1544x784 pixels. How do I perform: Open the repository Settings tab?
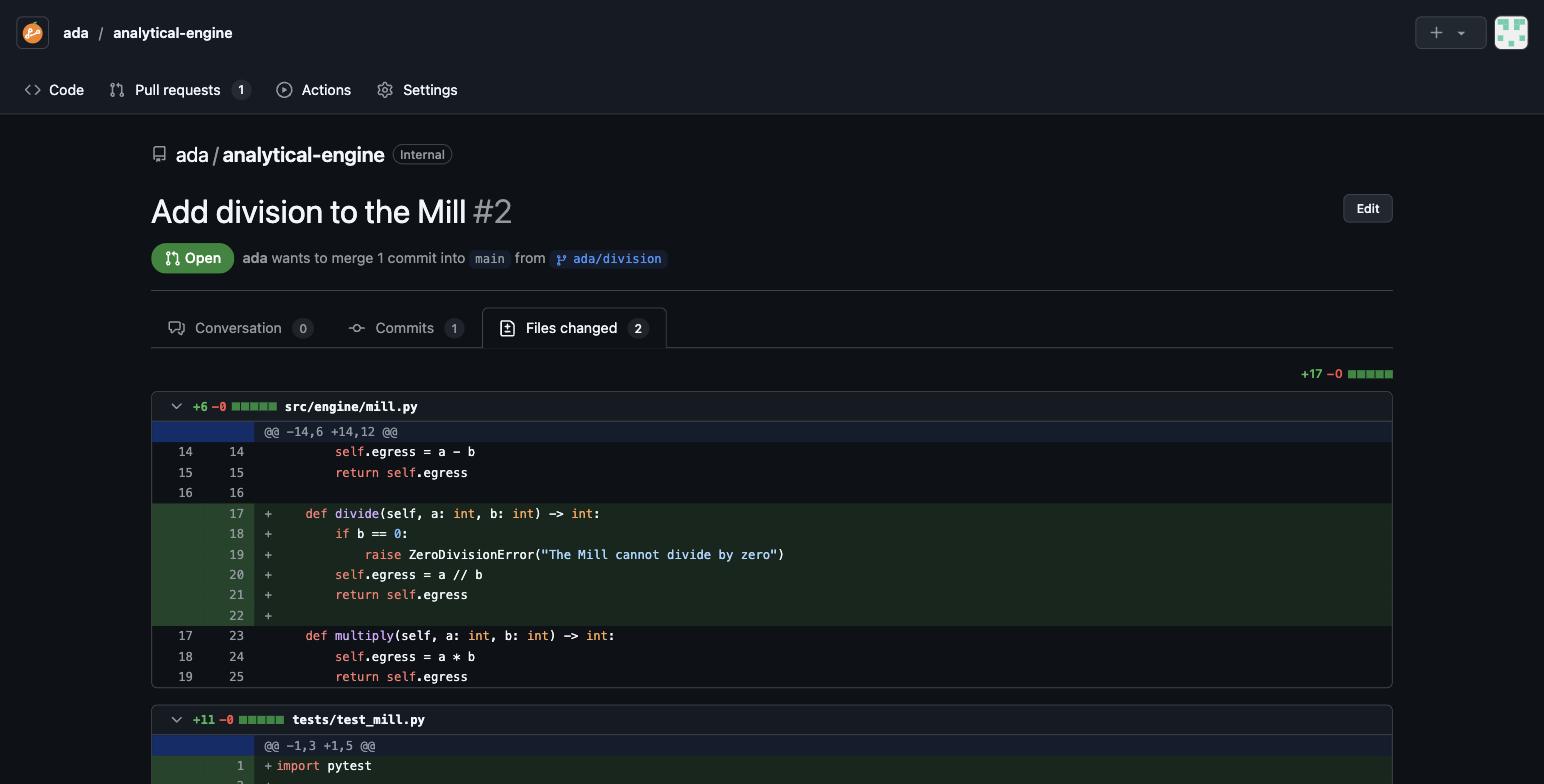coord(417,90)
